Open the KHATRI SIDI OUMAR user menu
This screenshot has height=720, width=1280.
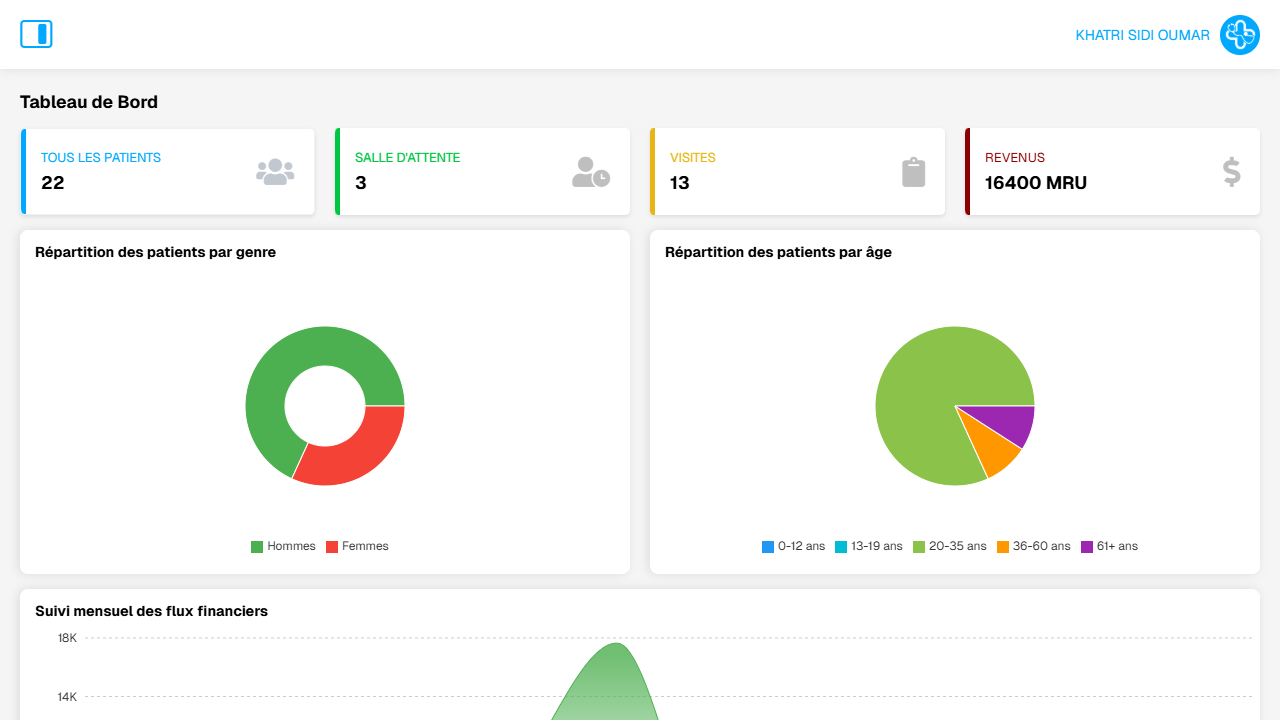[x=1142, y=35]
